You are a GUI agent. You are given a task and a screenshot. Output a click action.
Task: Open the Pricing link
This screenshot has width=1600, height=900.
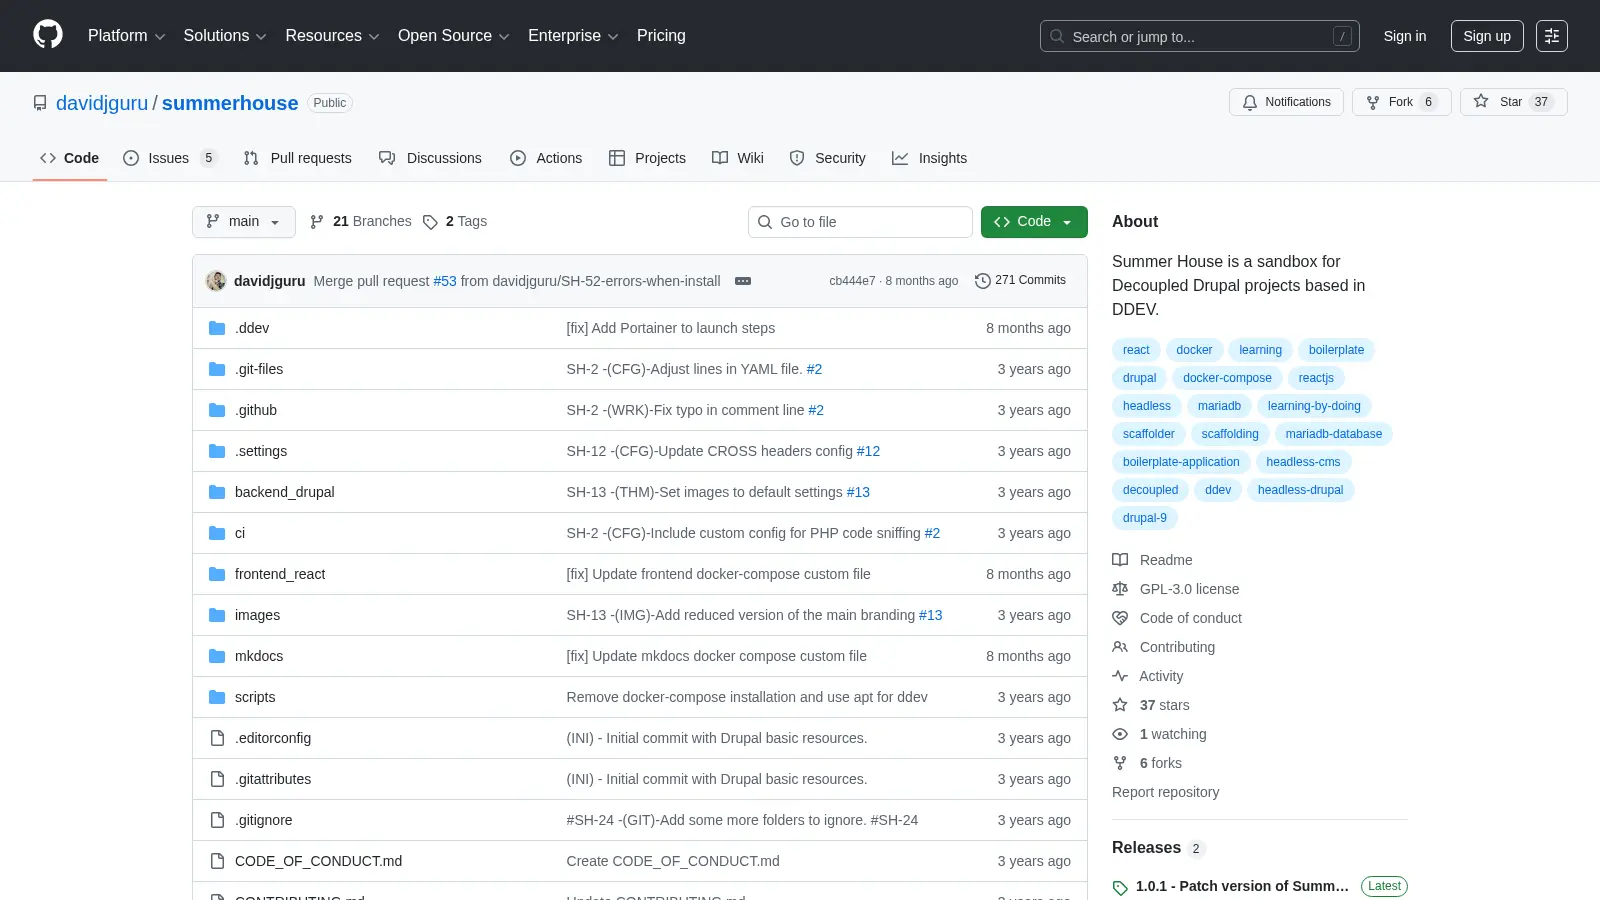[661, 36]
